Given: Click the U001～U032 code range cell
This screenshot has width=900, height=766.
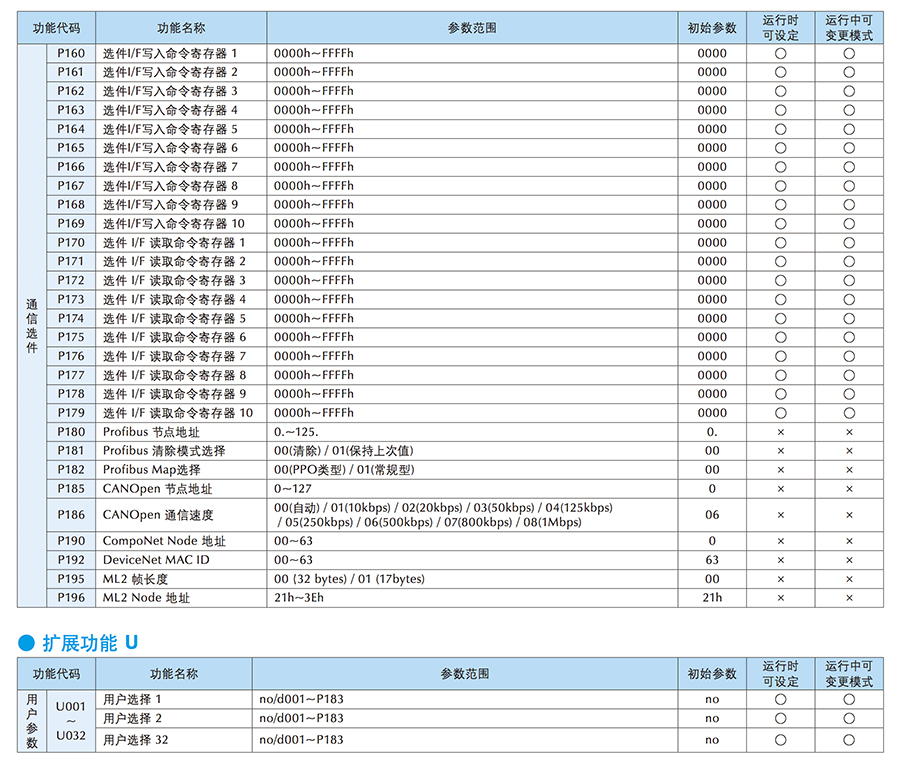Looking at the screenshot, I should [72, 720].
